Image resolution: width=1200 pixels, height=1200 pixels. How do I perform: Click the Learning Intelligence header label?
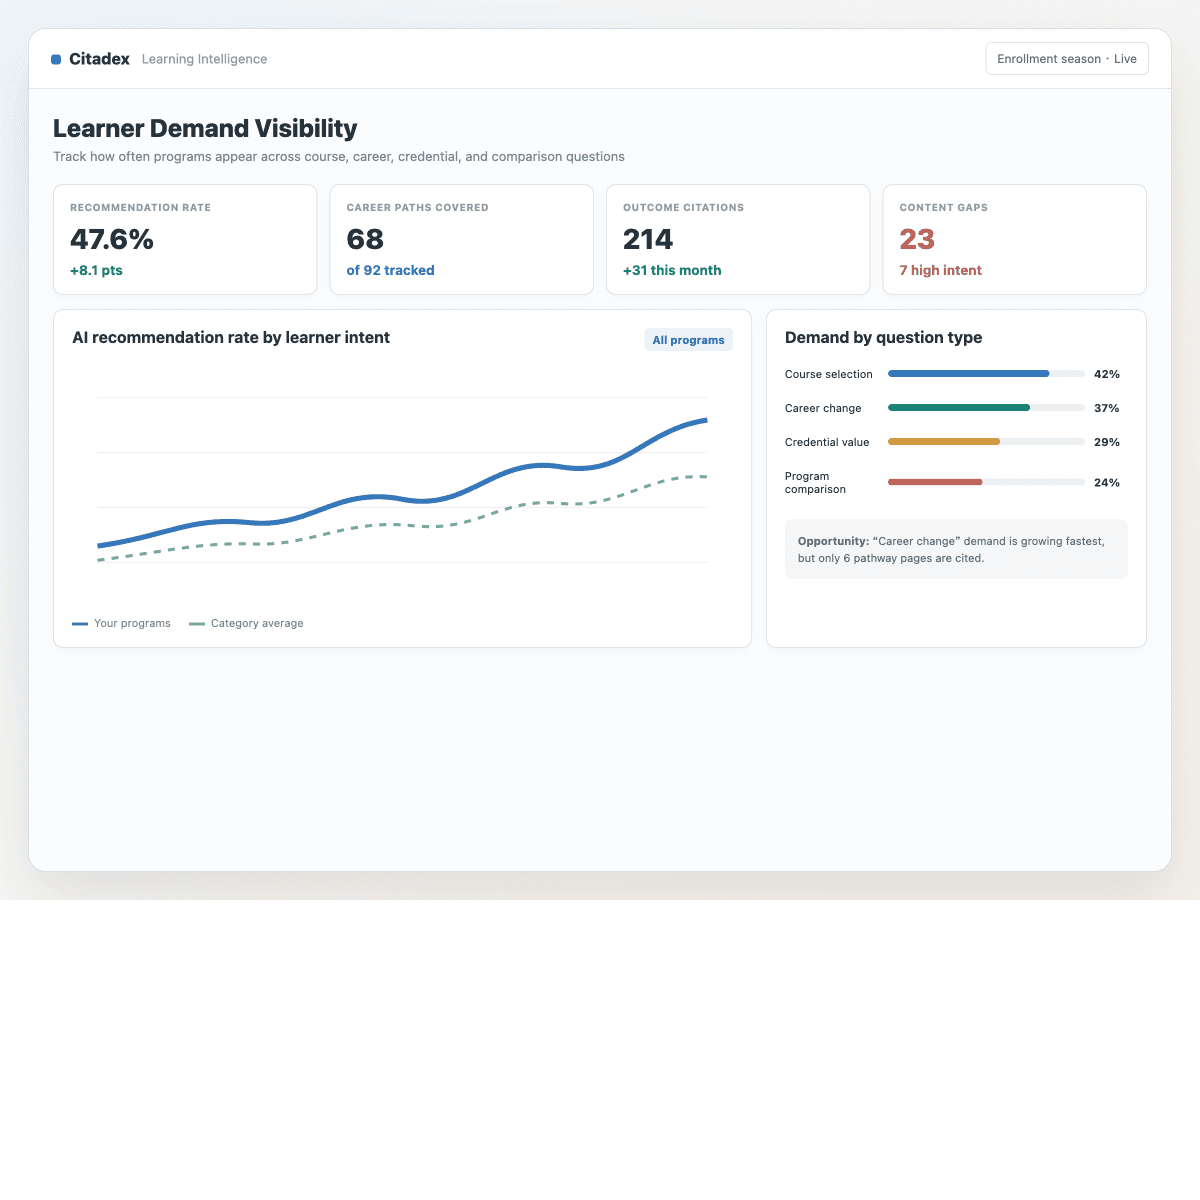[204, 59]
